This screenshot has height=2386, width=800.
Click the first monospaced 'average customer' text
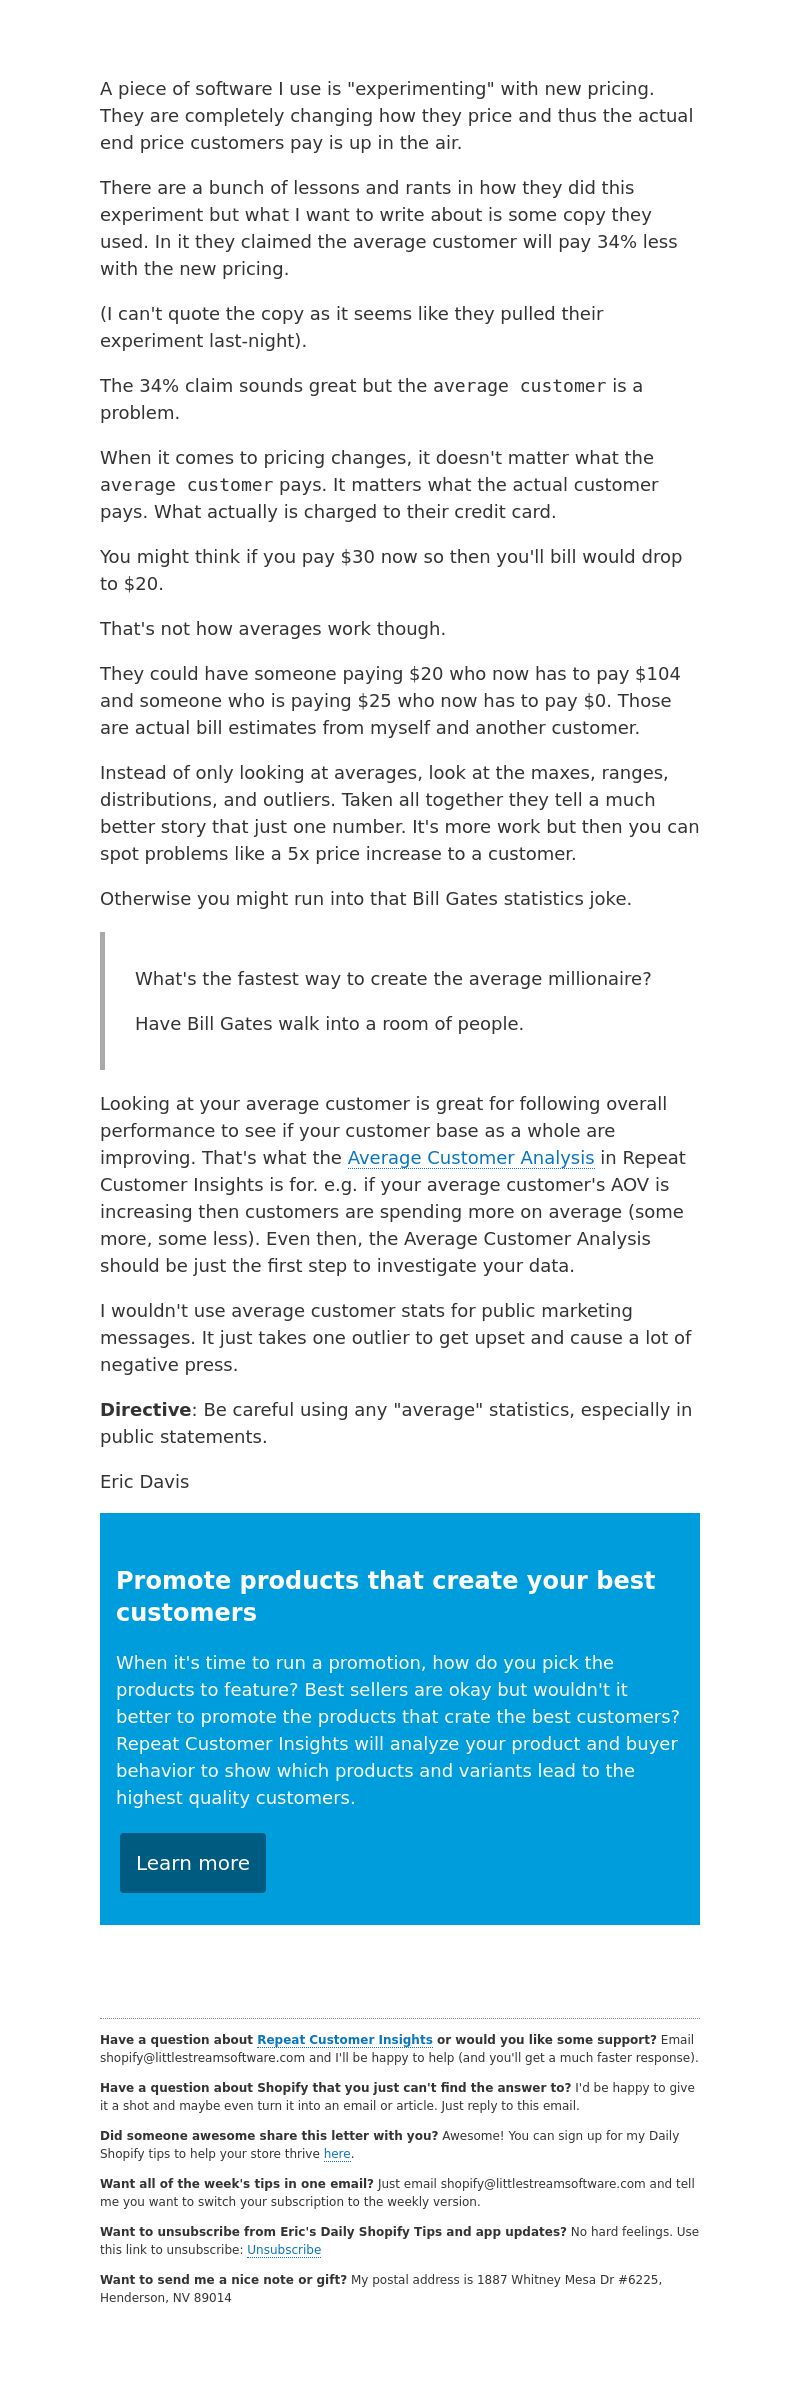[519, 386]
